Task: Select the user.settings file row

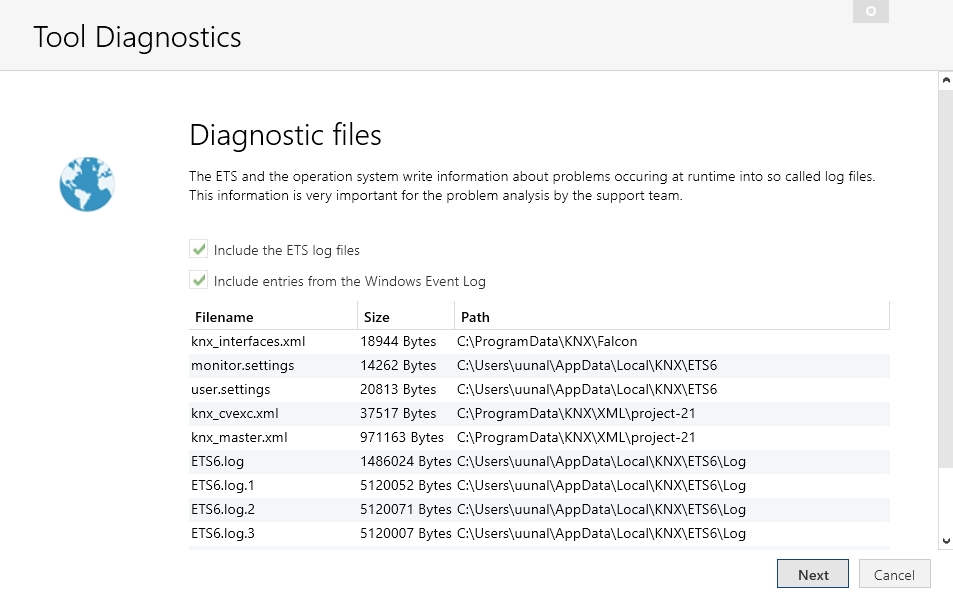Action: coord(539,390)
